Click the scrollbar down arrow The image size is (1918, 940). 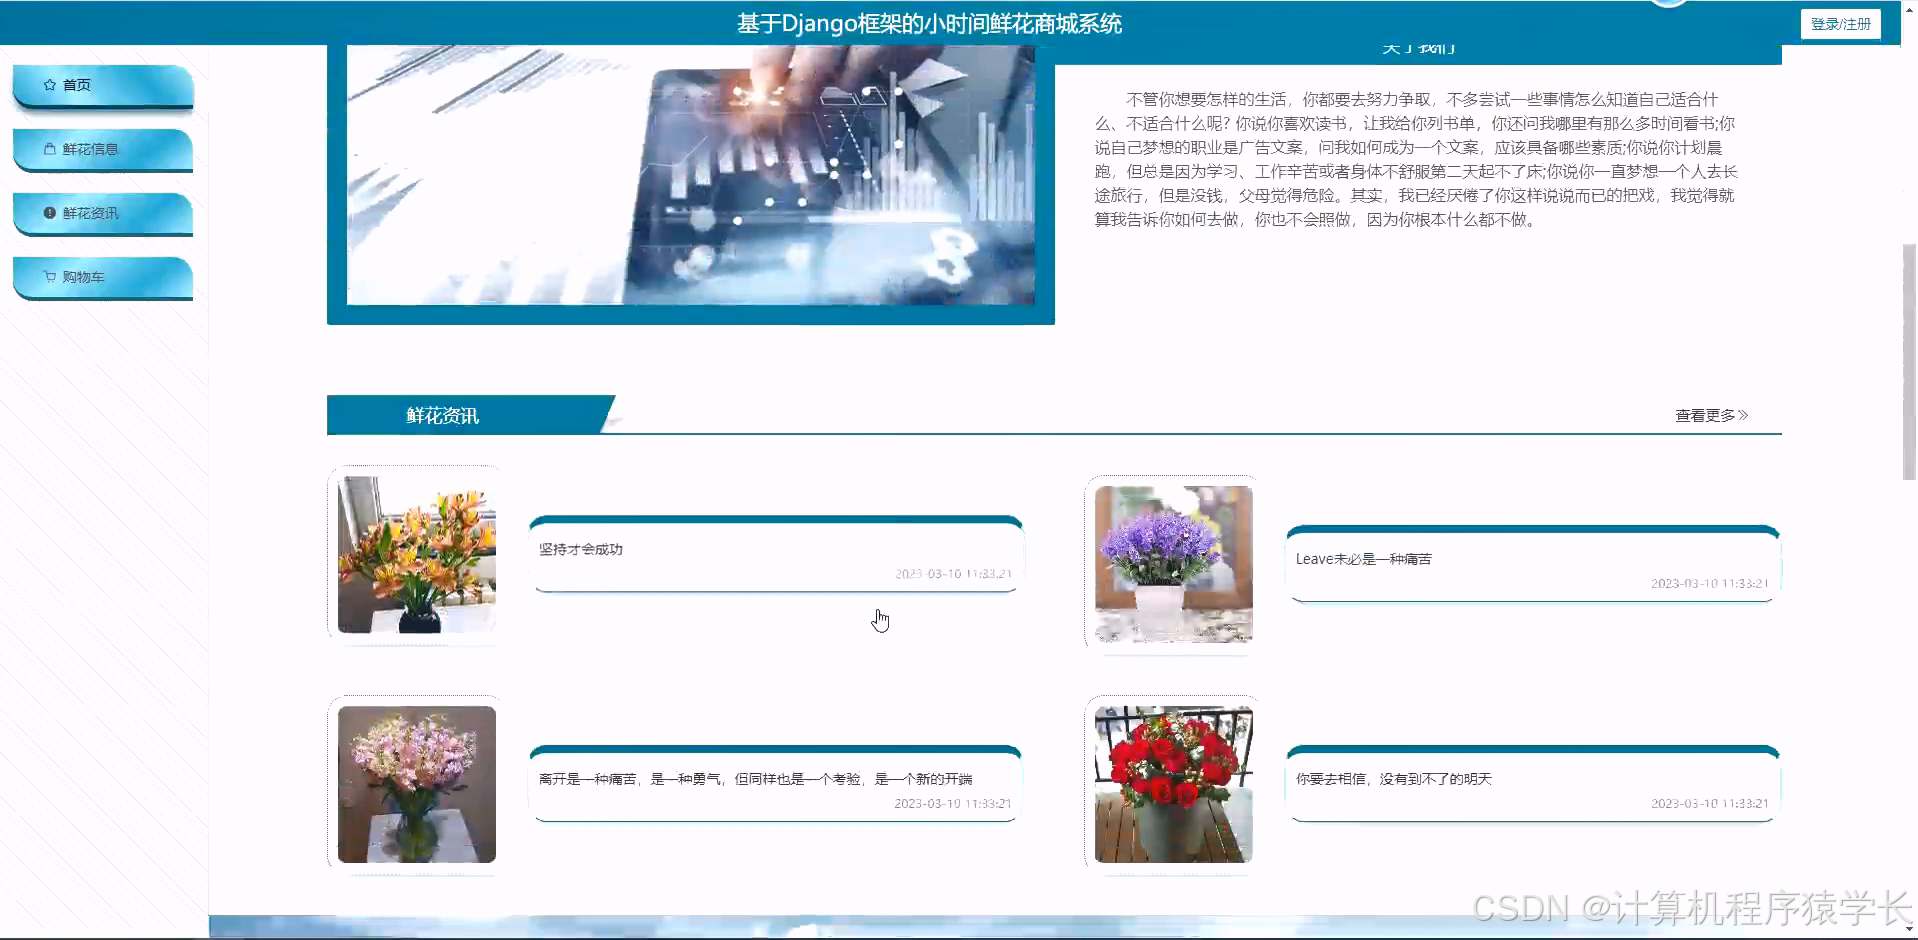tap(1909, 930)
